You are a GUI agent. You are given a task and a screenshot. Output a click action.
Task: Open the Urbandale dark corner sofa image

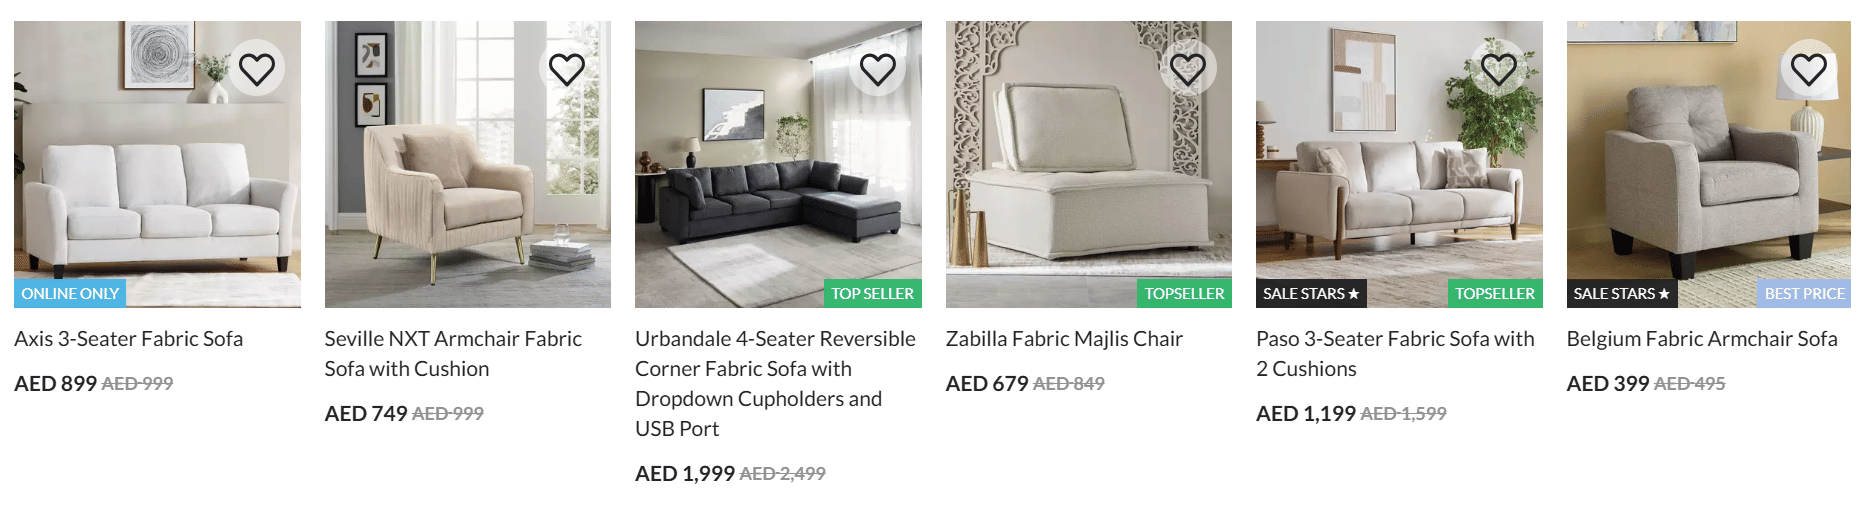[x=778, y=164]
